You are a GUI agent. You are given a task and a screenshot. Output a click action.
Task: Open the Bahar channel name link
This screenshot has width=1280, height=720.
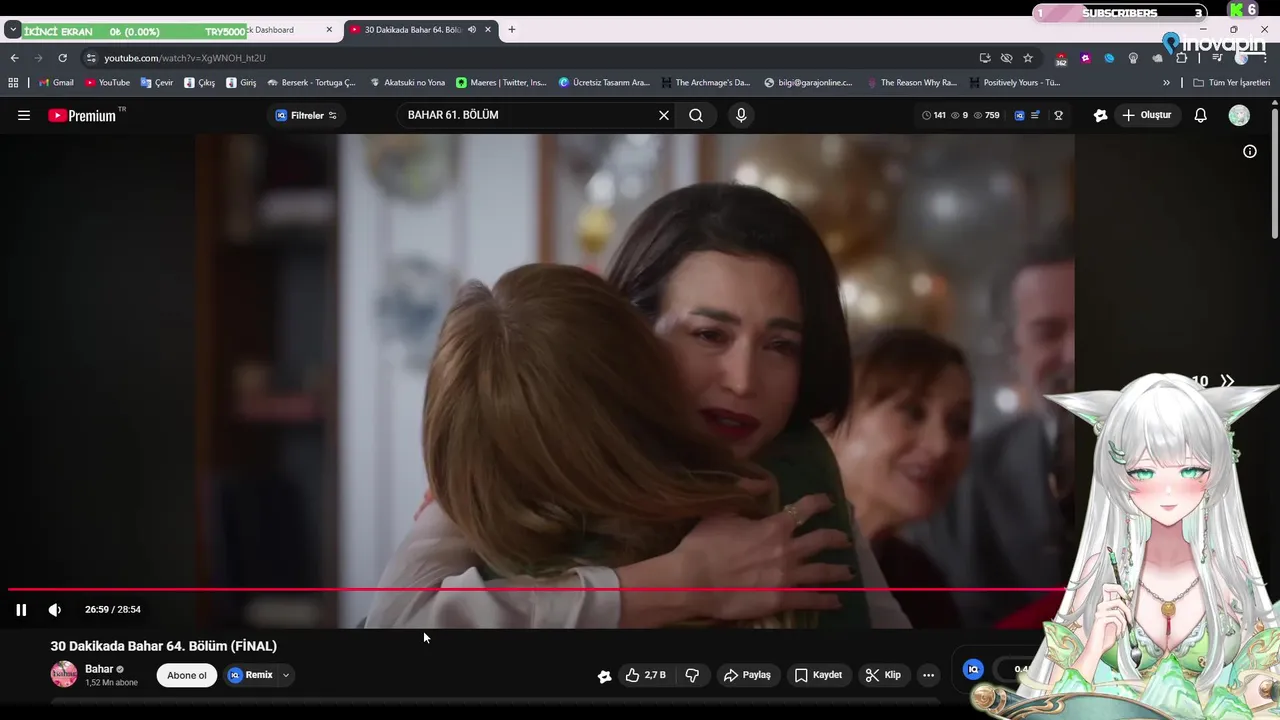(x=99, y=669)
